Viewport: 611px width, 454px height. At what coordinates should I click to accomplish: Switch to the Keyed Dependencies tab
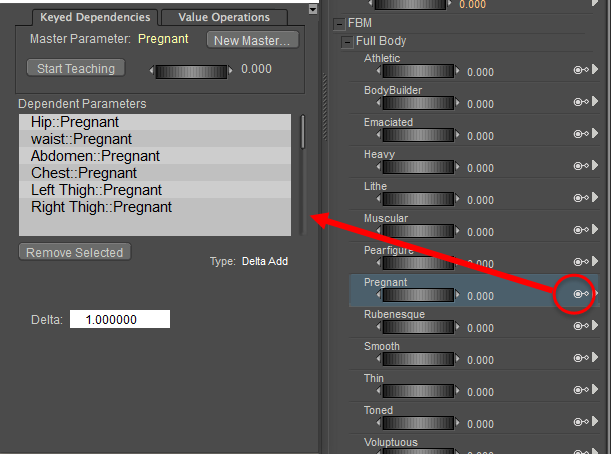click(95, 18)
